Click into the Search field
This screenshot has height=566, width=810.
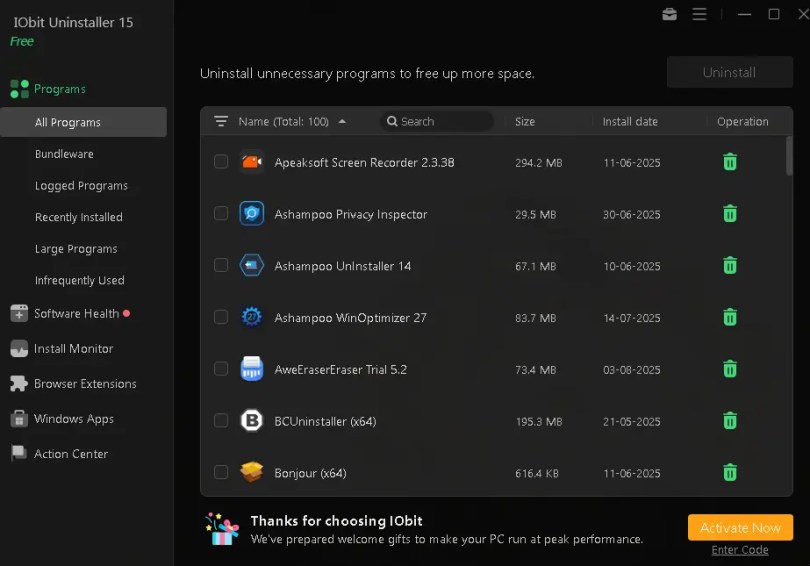[x=437, y=121]
